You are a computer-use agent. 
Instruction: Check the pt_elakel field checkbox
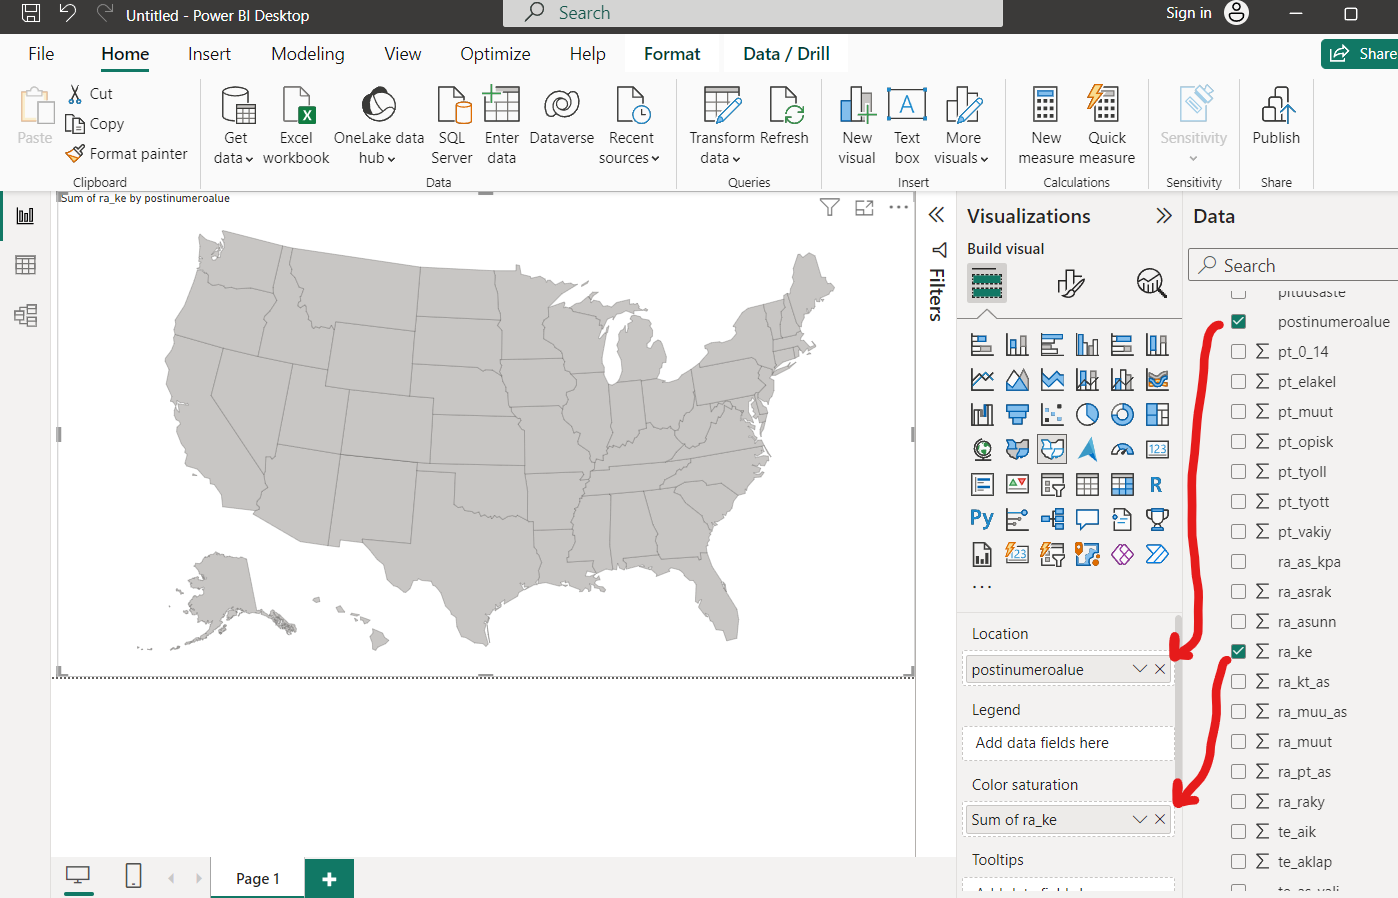click(1238, 381)
